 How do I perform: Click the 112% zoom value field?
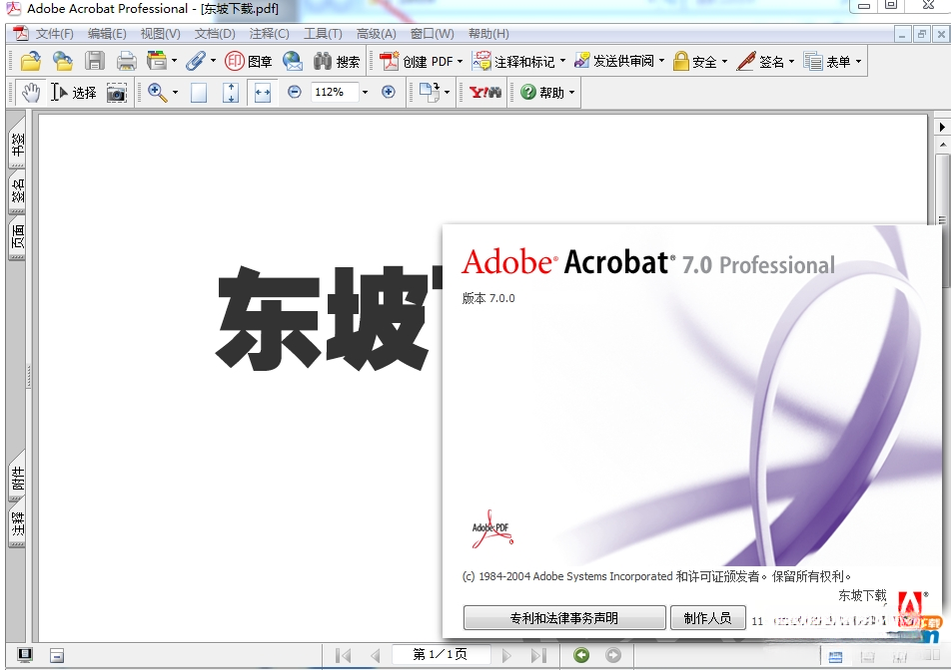coord(335,92)
